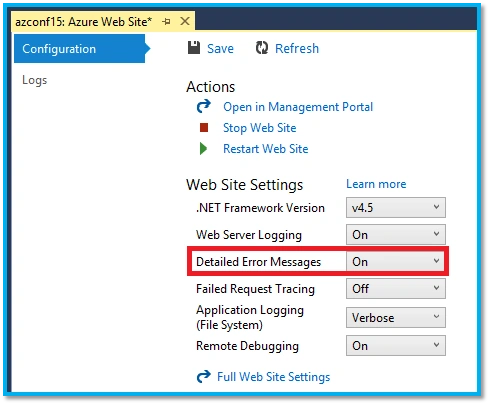The height and width of the screenshot is (405, 490).
Task: Click the Refresh circular arrows icon
Action: pos(262,48)
